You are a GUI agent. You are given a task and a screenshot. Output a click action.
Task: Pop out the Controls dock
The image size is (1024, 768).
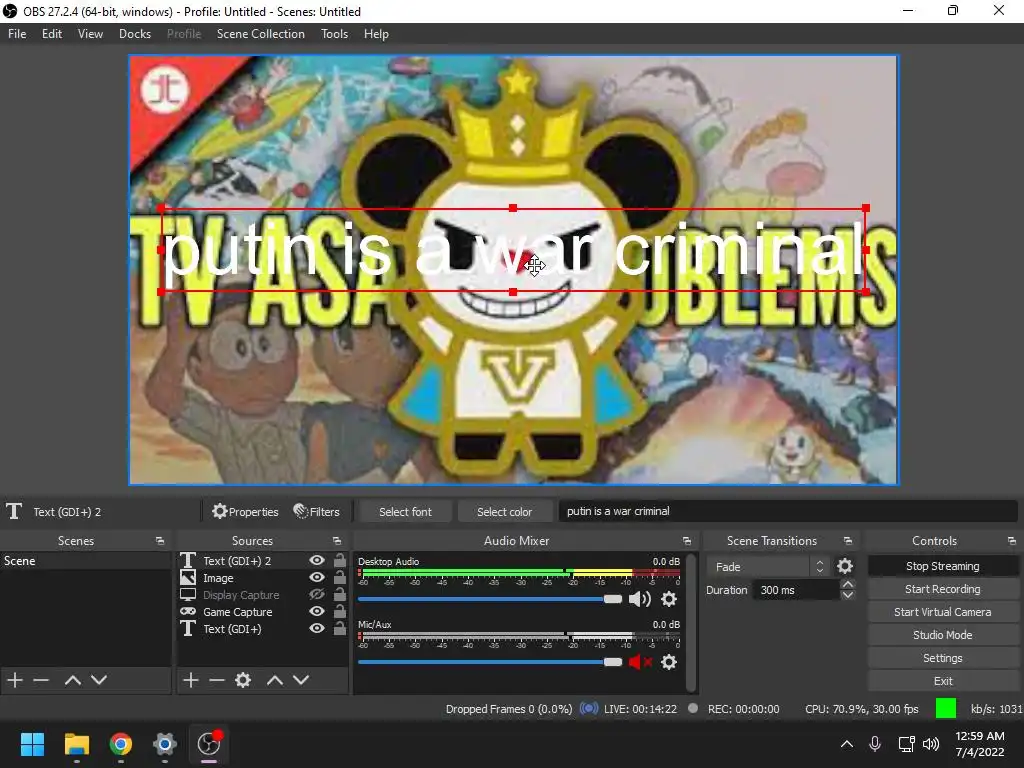point(1012,541)
